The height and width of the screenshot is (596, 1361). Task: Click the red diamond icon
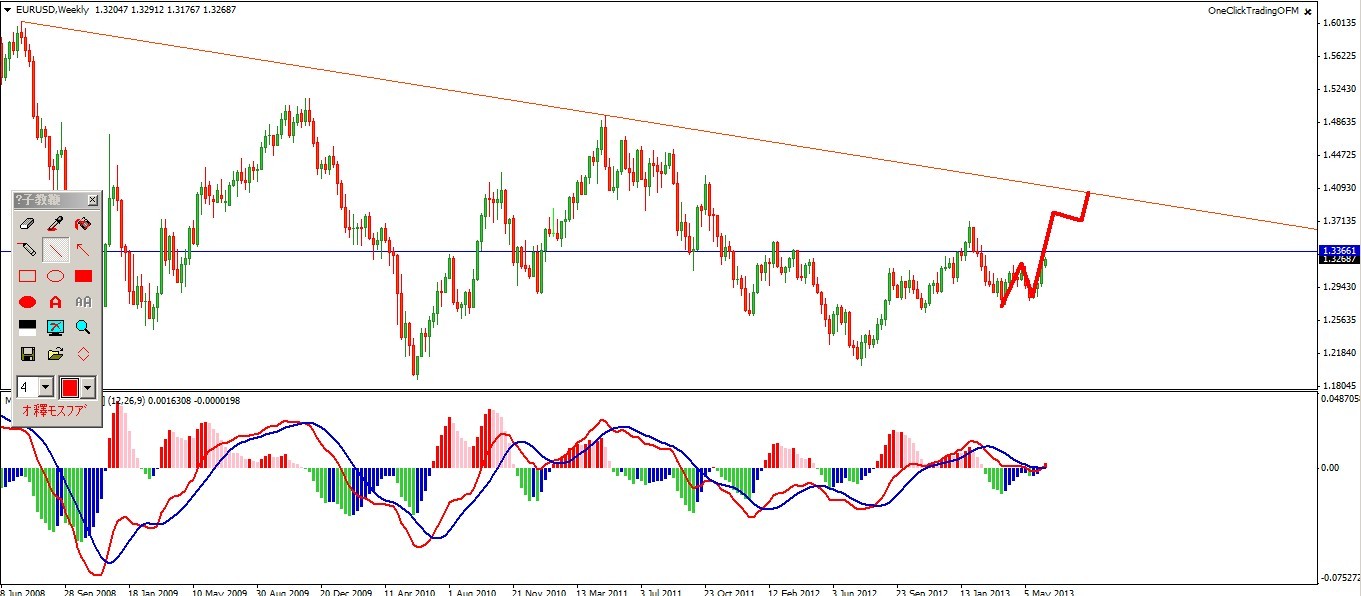84,354
